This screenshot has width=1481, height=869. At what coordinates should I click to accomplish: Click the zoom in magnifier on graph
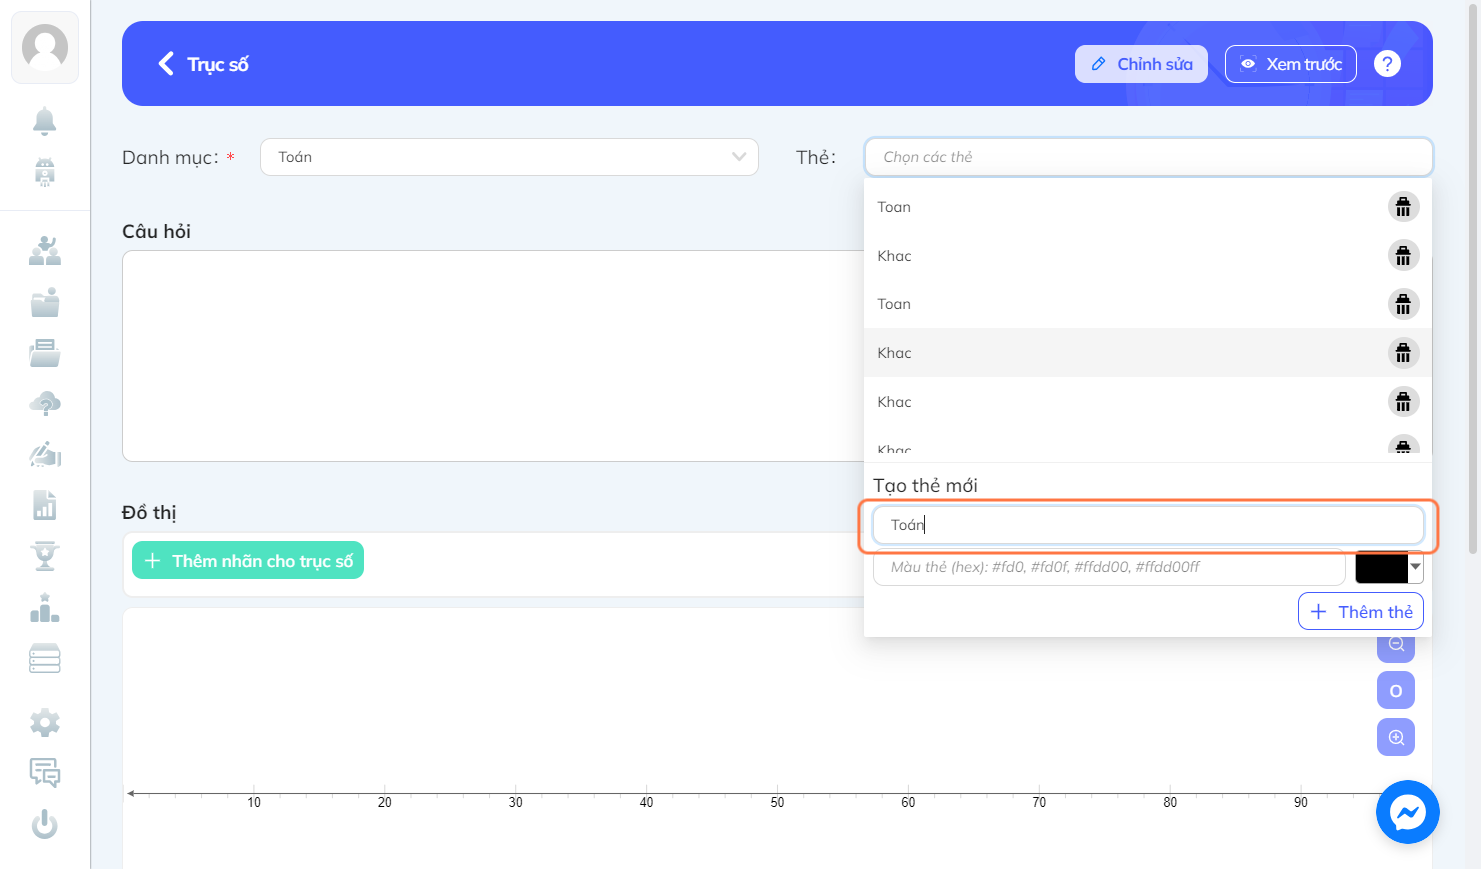(1396, 737)
